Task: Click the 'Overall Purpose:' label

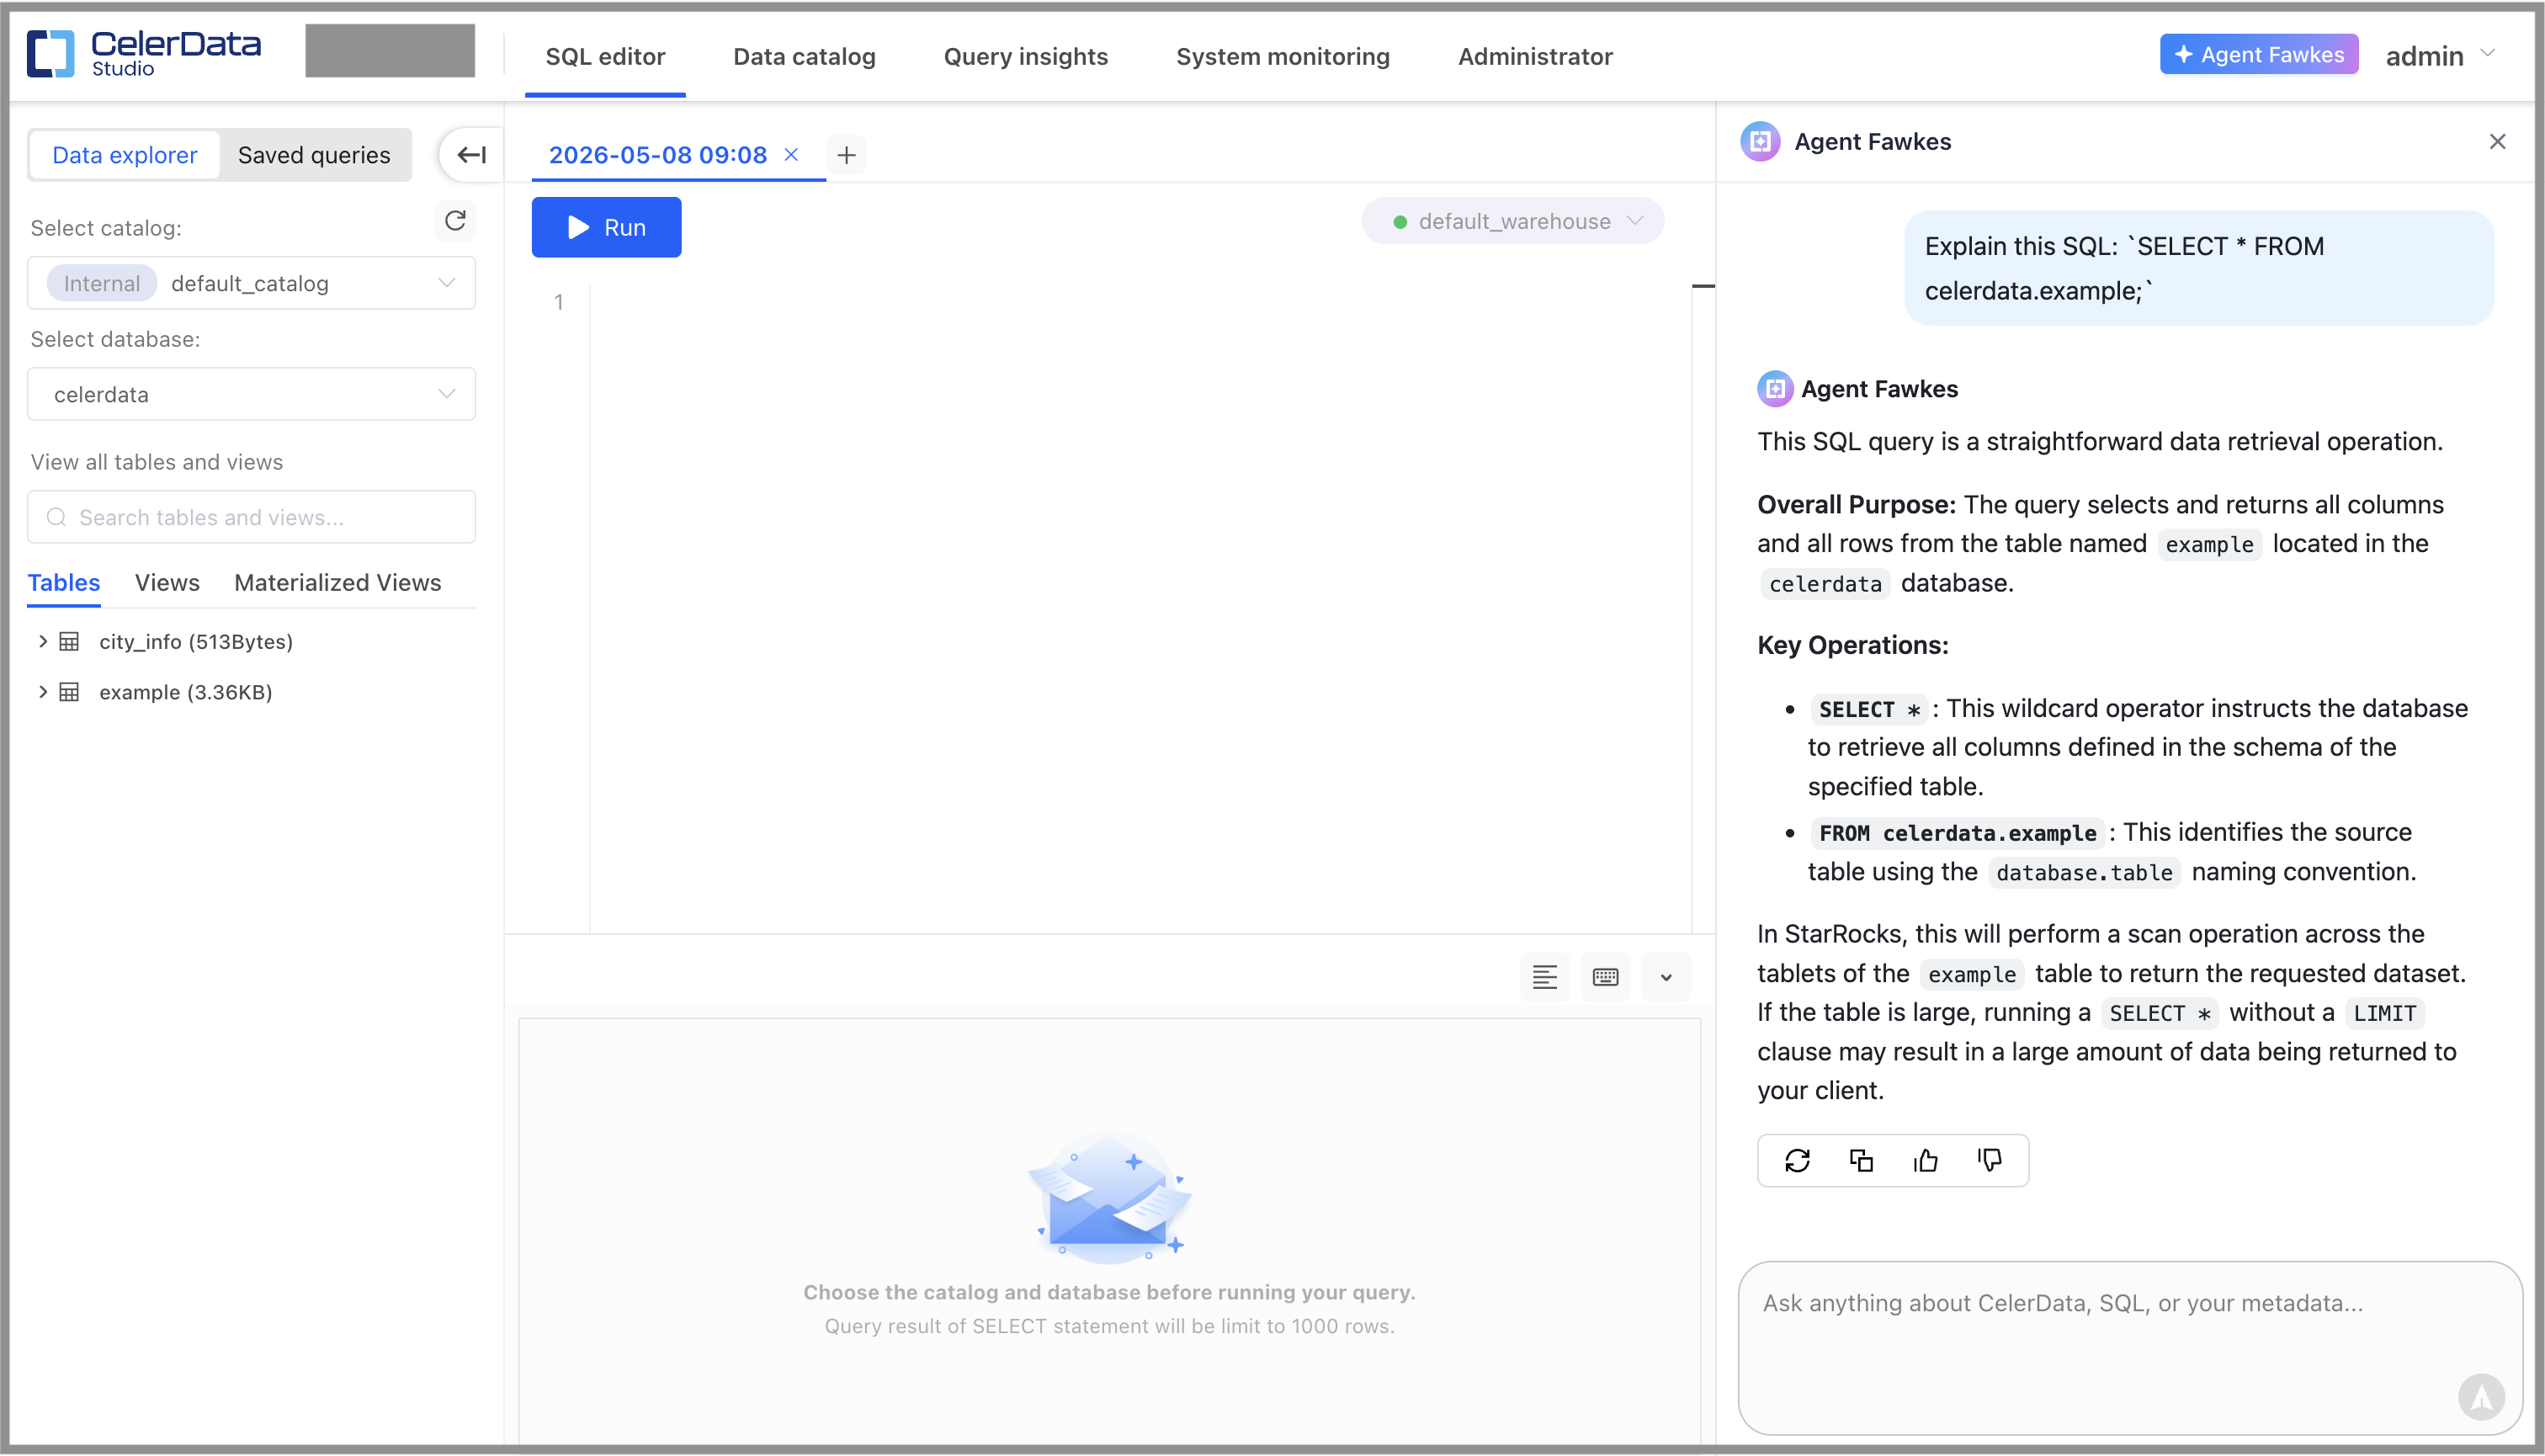Action: tap(1856, 505)
